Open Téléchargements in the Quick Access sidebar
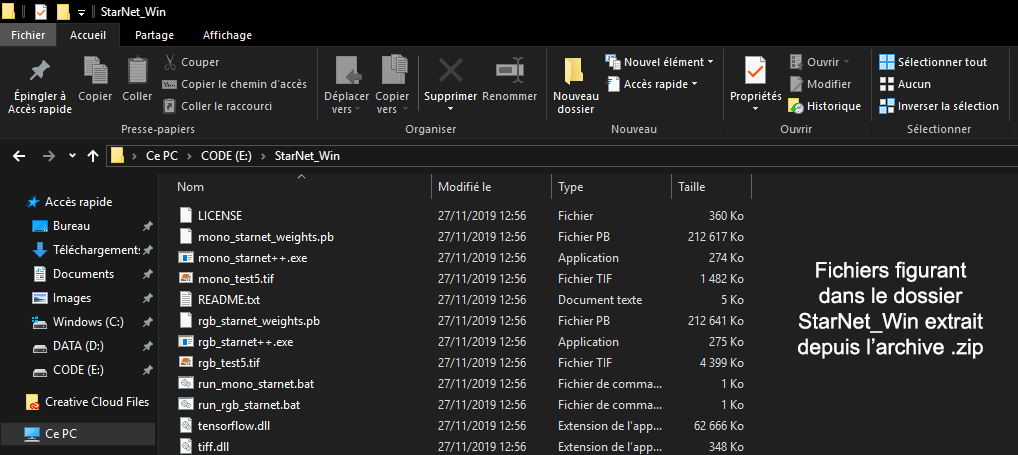The width and height of the screenshot is (1018, 455). tap(93, 250)
